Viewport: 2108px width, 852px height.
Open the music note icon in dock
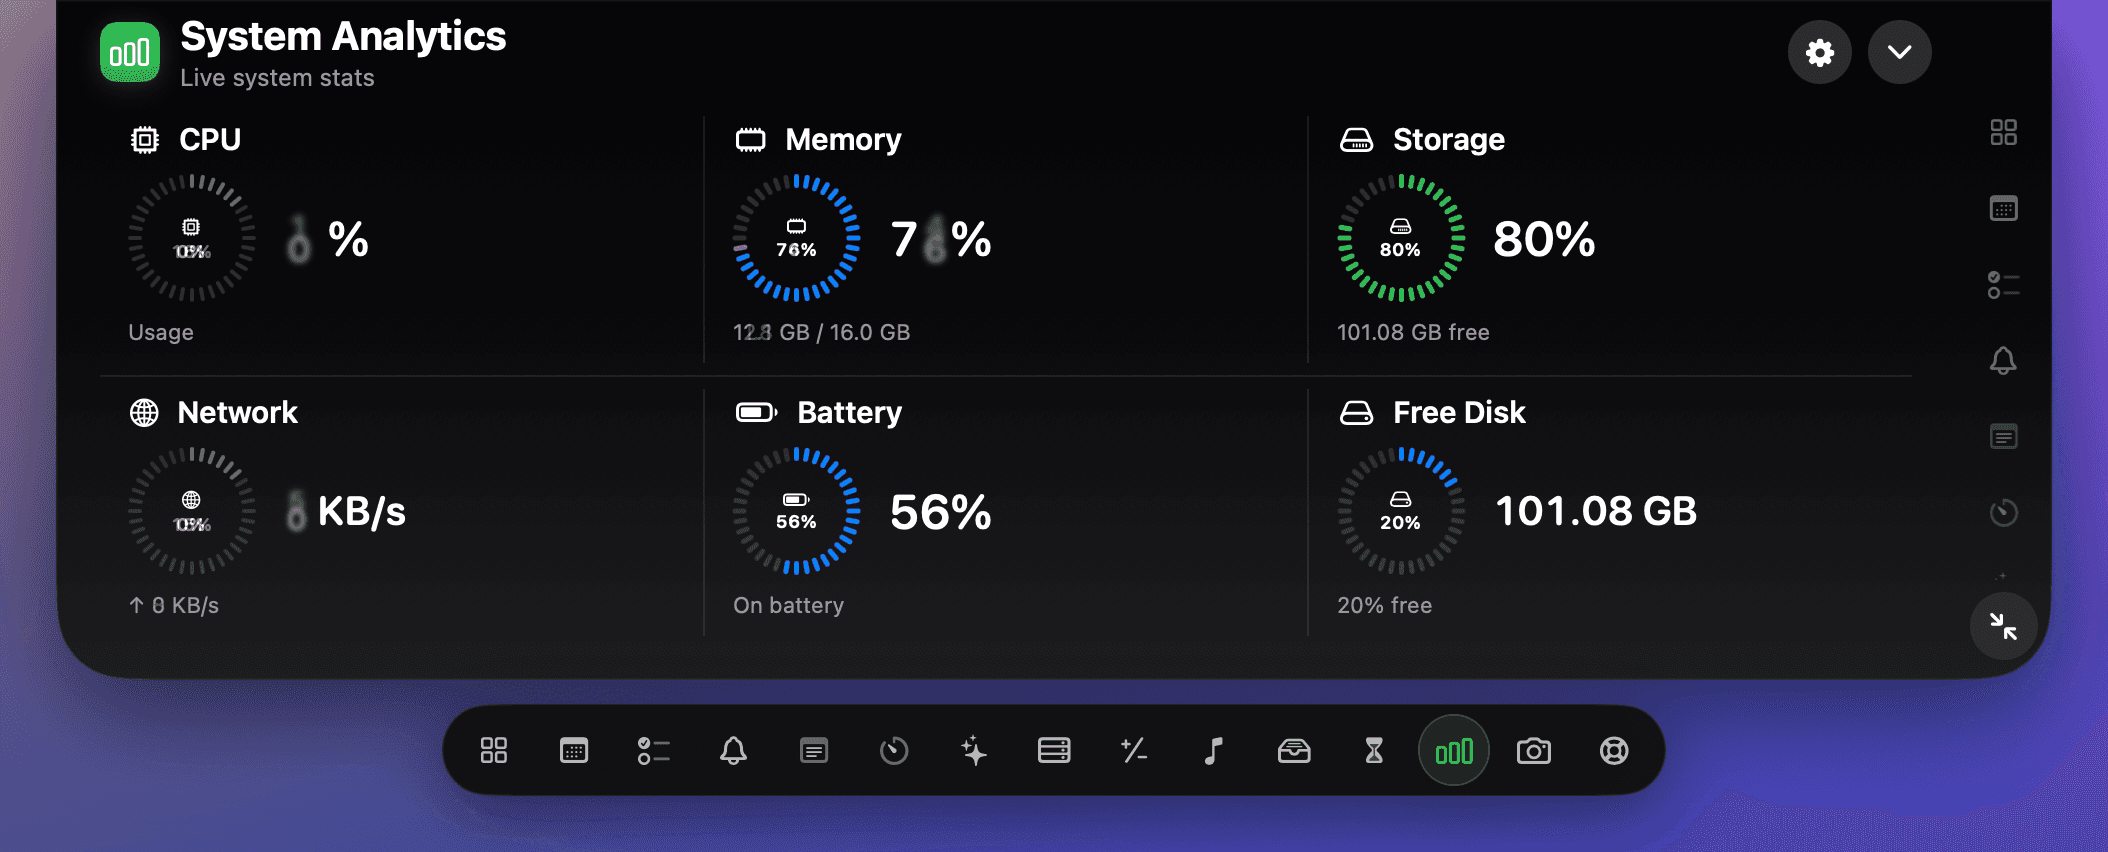click(x=1214, y=751)
